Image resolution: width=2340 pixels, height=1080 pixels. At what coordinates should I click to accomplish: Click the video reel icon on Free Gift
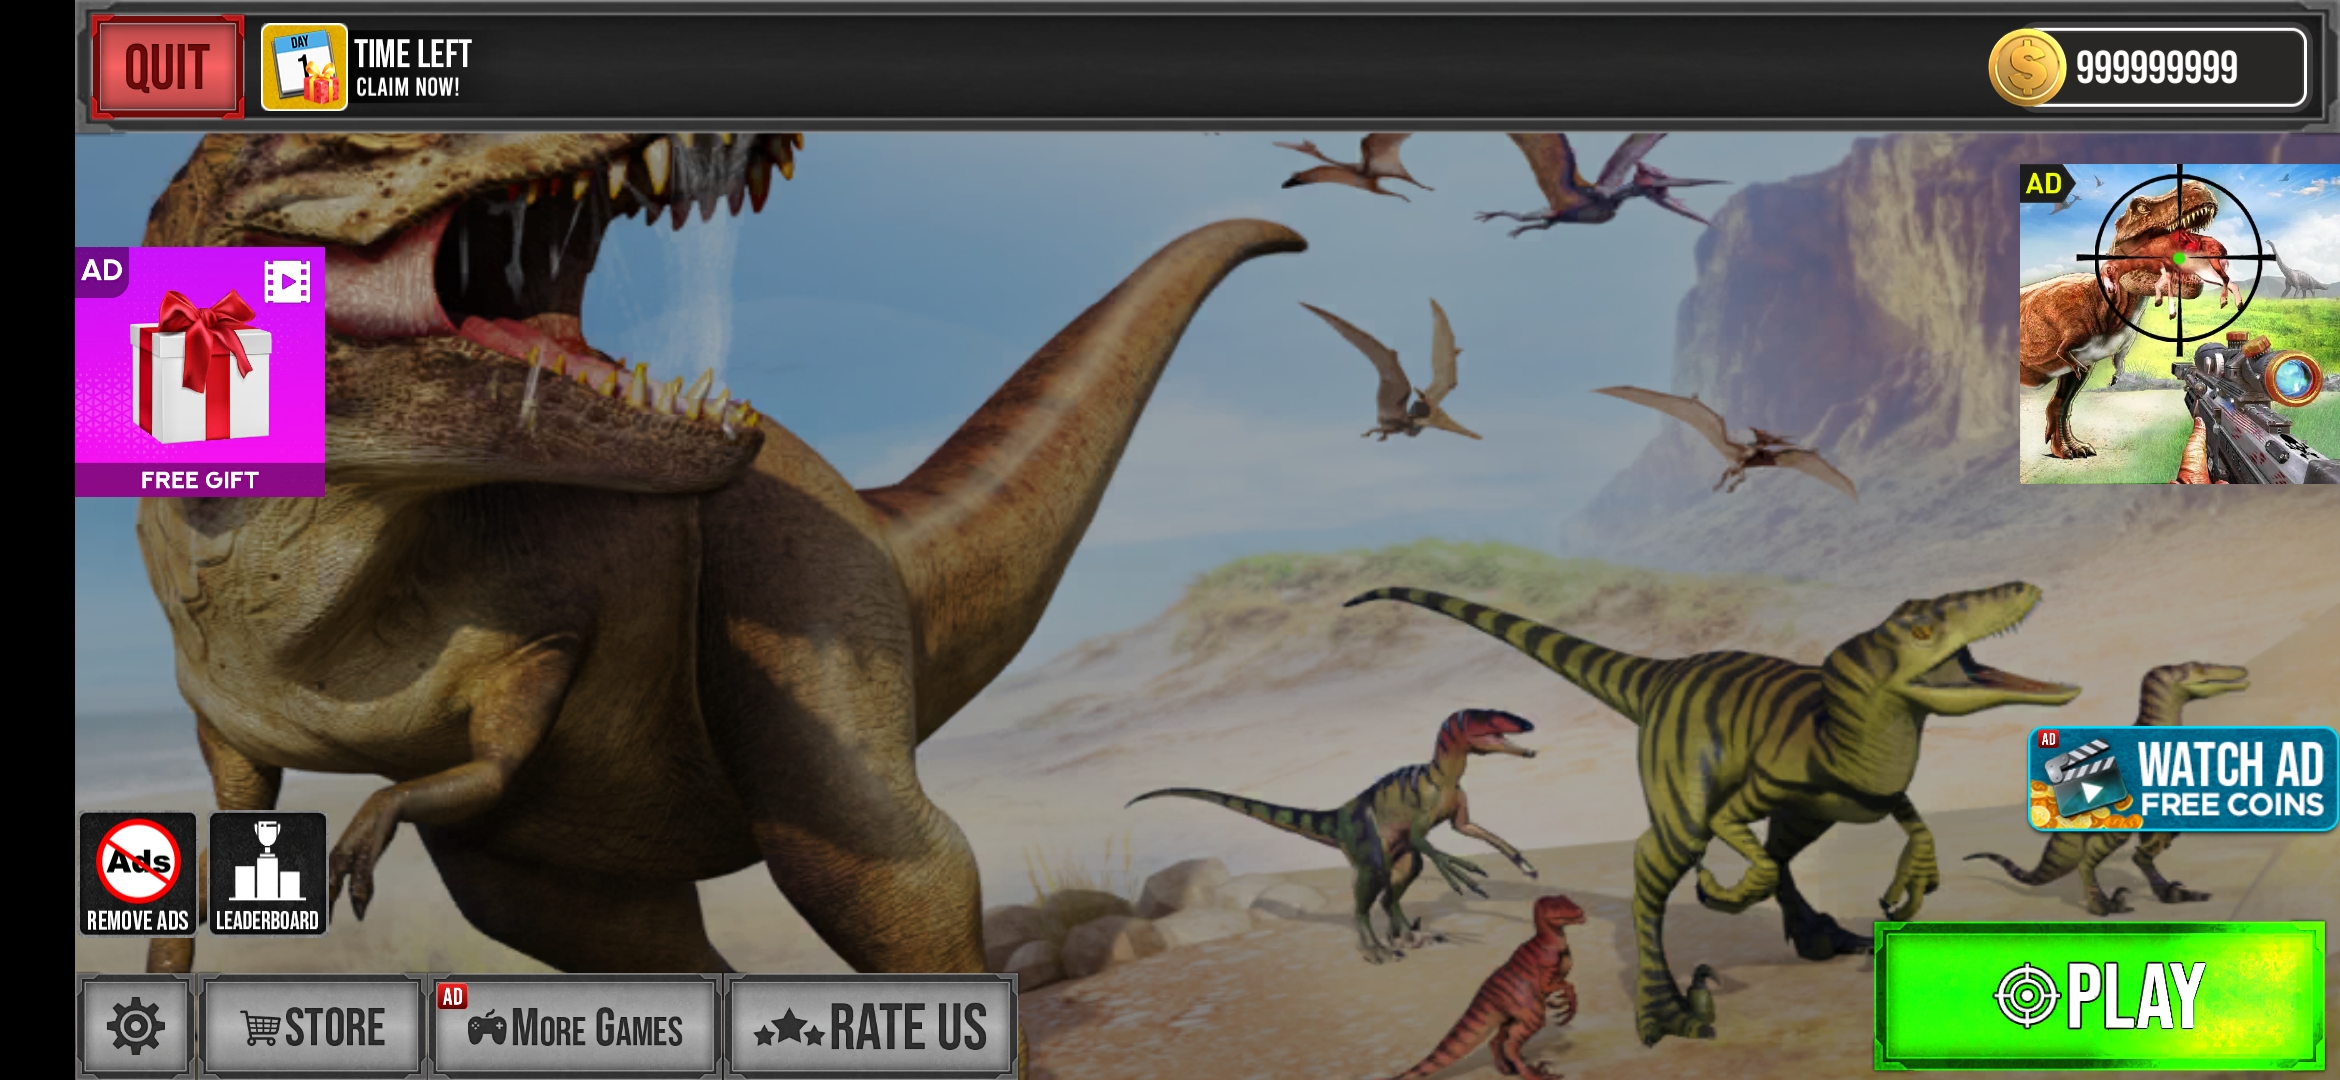(x=287, y=282)
